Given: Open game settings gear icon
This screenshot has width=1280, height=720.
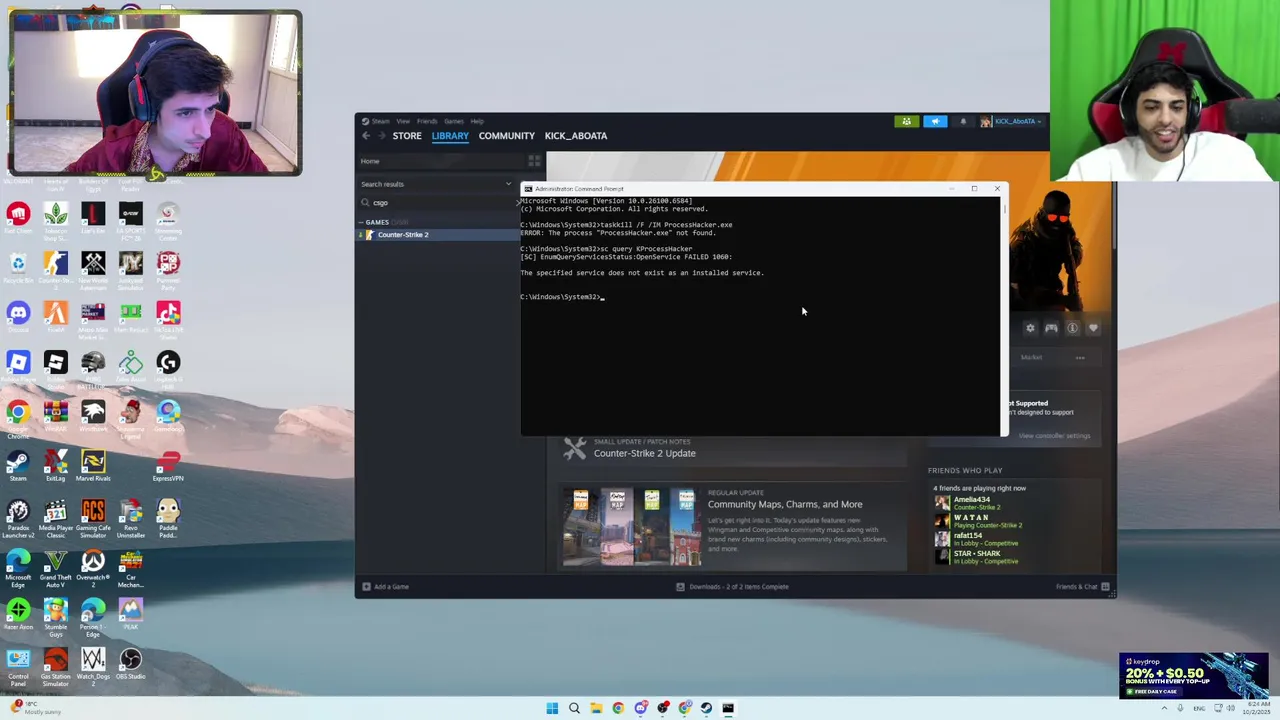Looking at the screenshot, I should (x=1030, y=328).
